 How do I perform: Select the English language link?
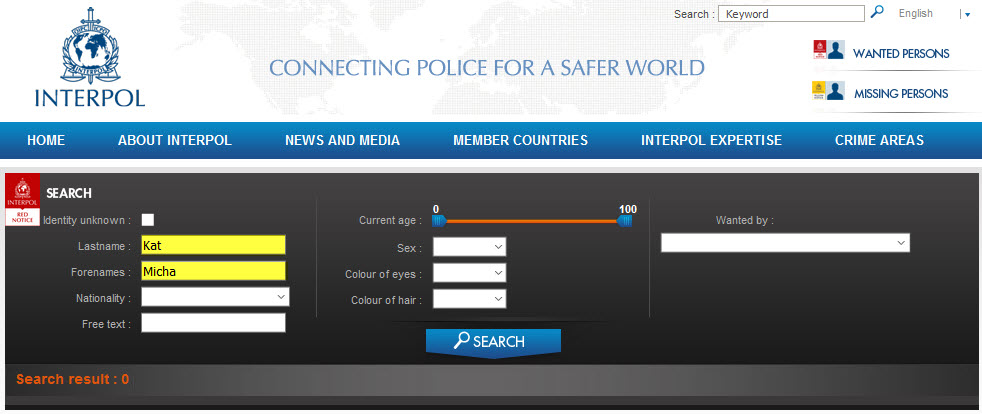(916, 13)
